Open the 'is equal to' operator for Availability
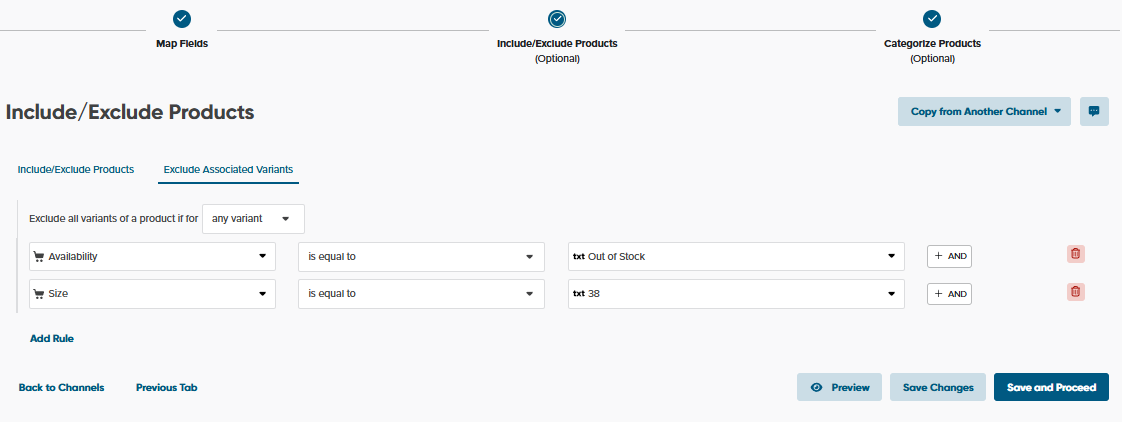The width and height of the screenshot is (1122, 422). point(421,257)
